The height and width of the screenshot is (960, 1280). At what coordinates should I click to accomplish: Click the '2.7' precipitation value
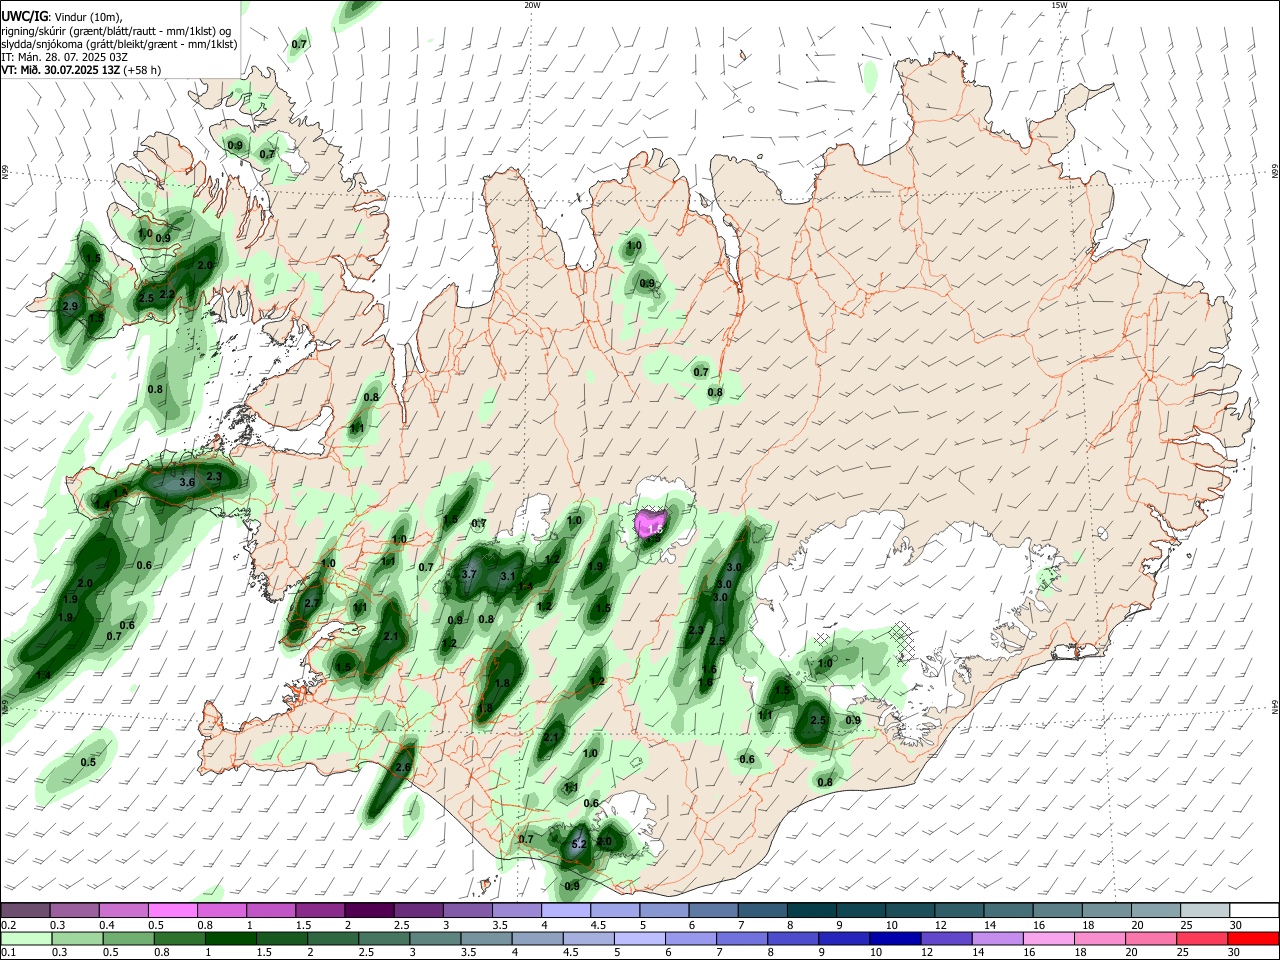pos(311,604)
